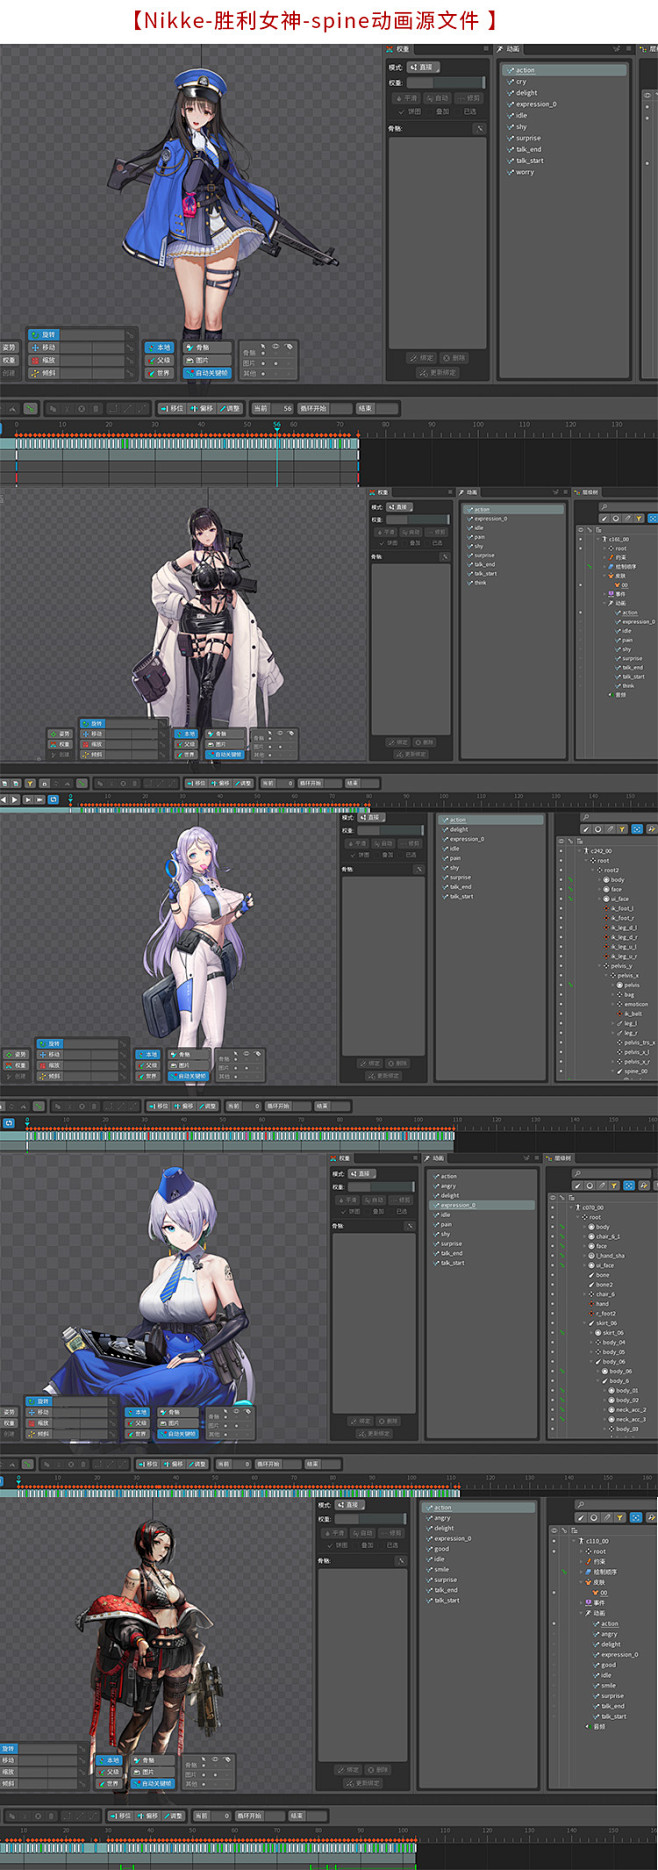Open the 层级树 tab above c070_00 tree

point(560,1158)
